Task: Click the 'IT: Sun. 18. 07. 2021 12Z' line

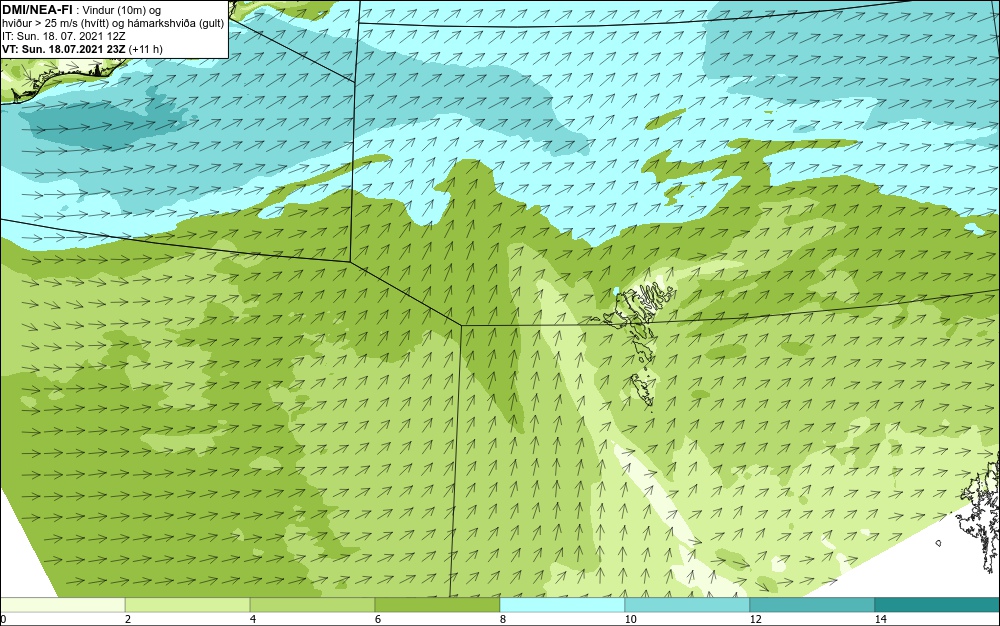Action: pyautogui.click(x=64, y=36)
